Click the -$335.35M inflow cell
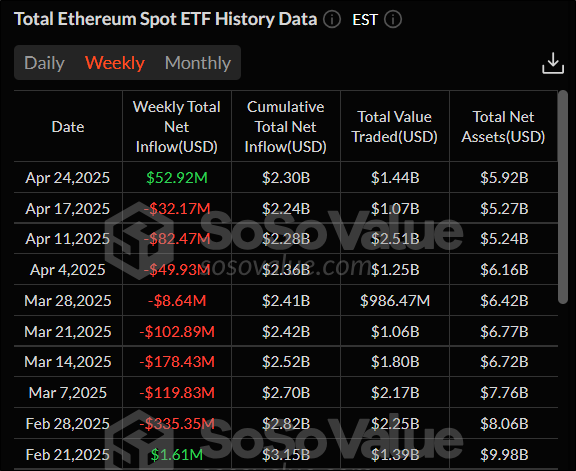The height and width of the screenshot is (471, 576). (x=177, y=424)
